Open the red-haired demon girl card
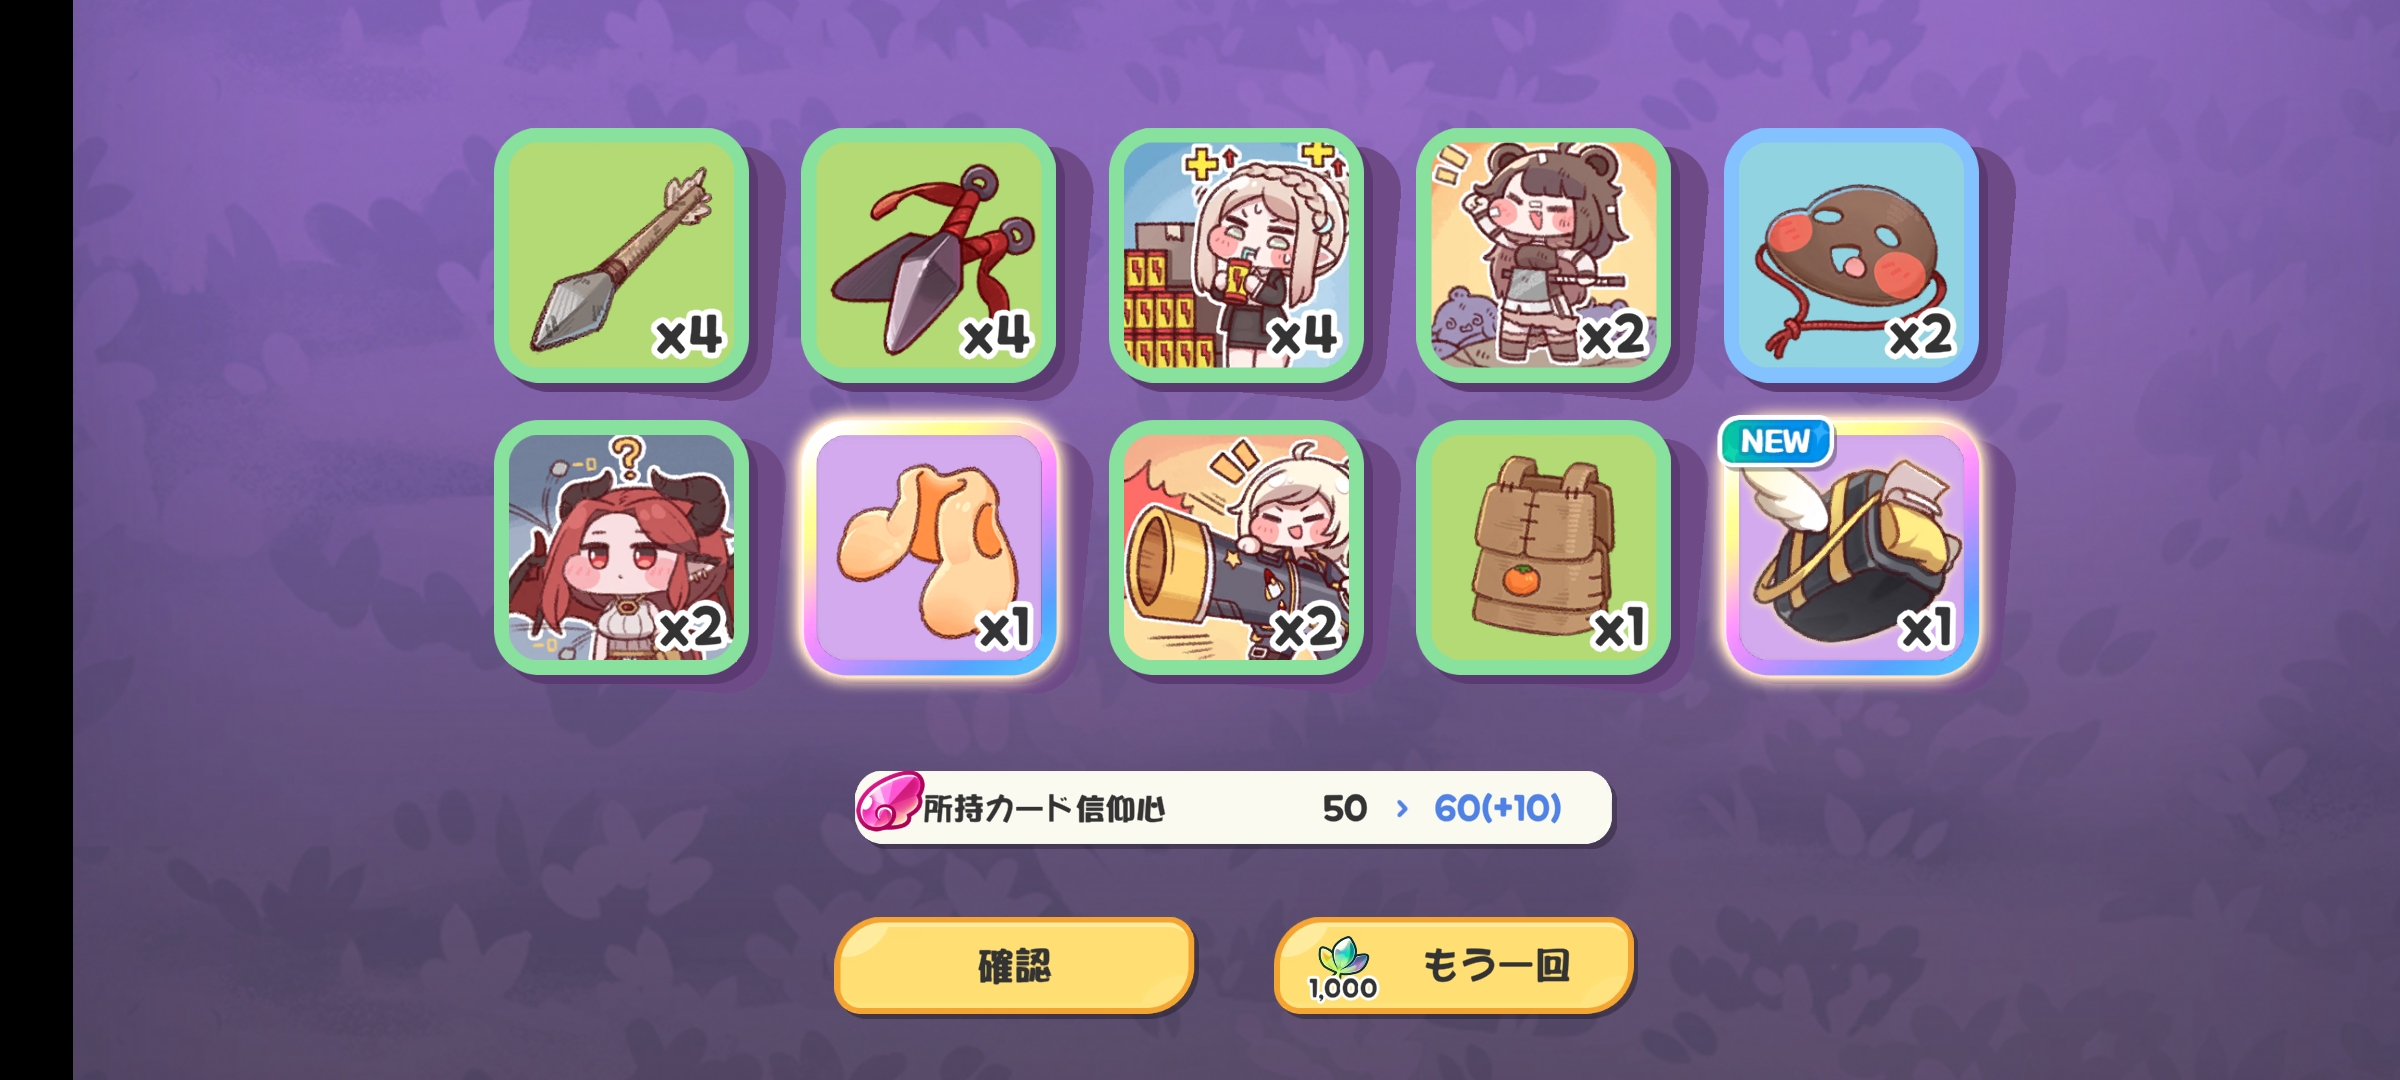 tap(621, 547)
